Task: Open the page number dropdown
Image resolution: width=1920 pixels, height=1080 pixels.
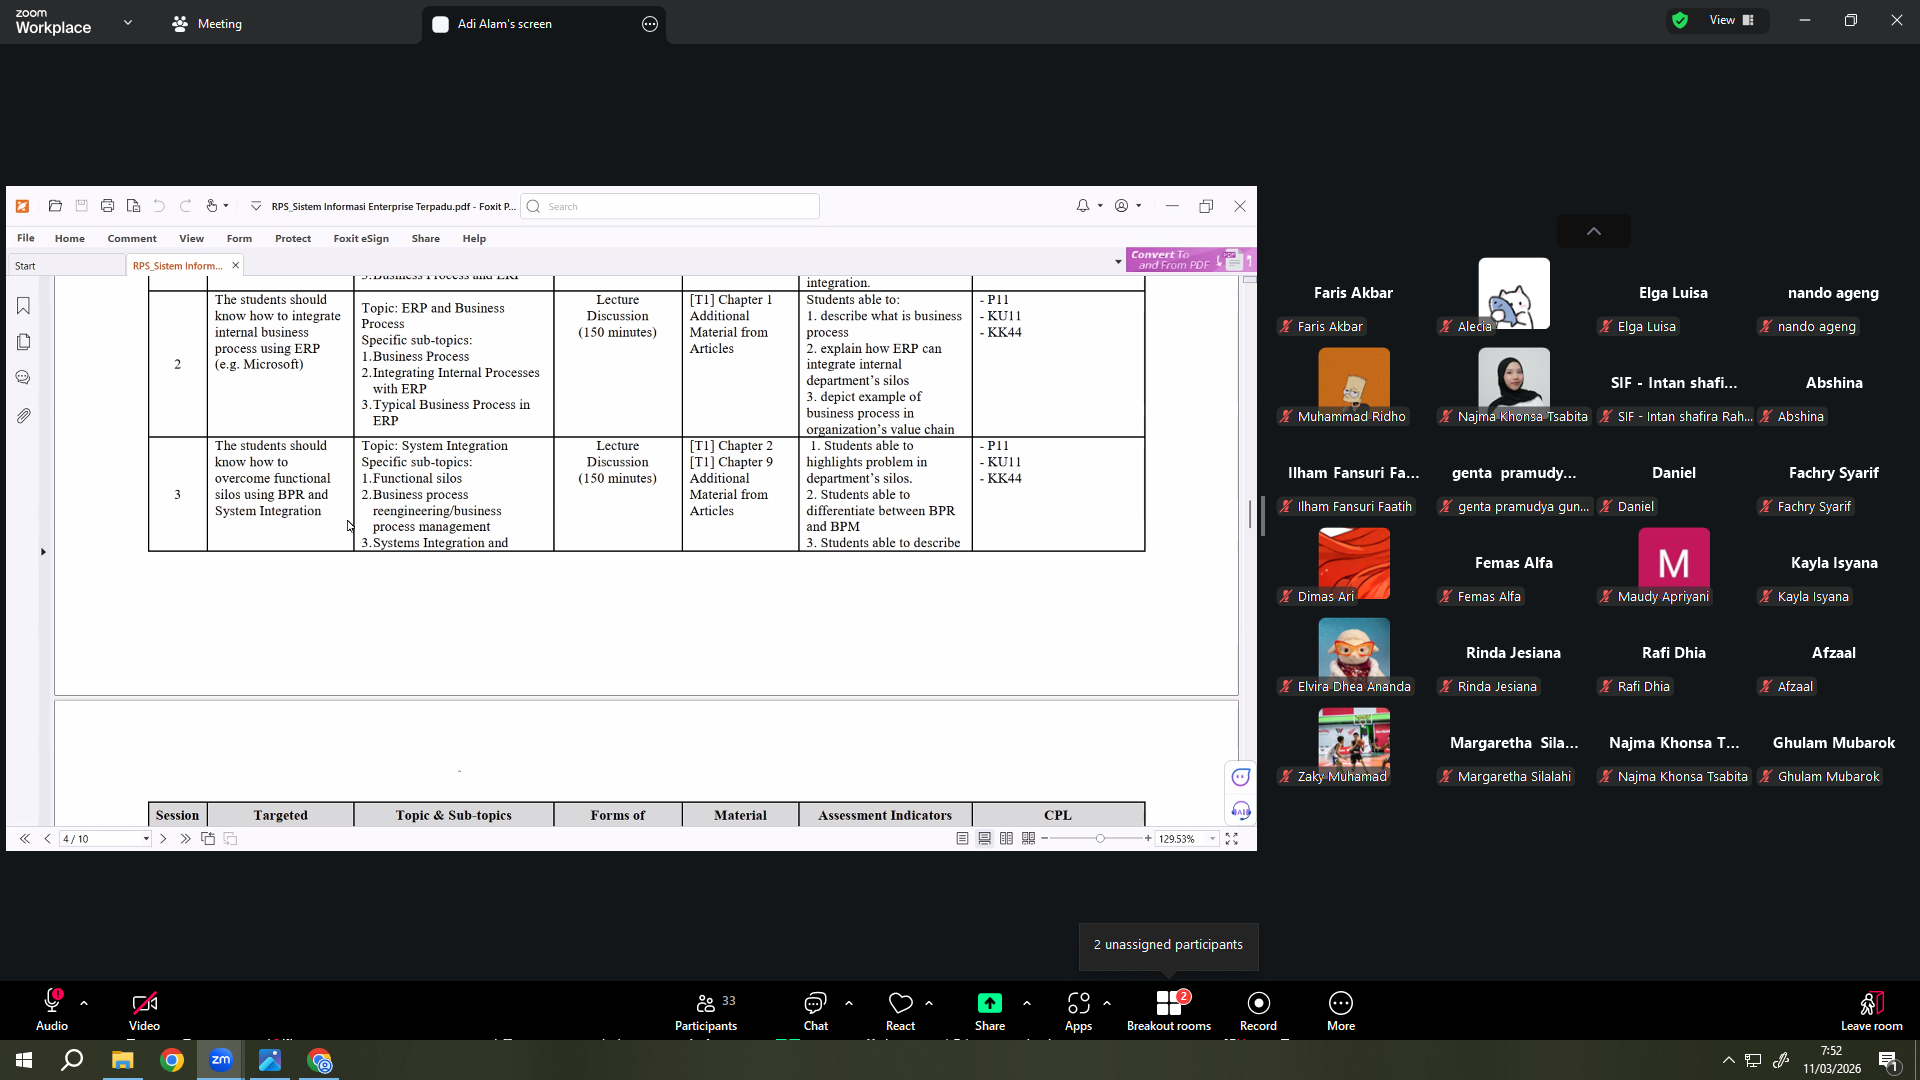Action: click(x=146, y=839)
